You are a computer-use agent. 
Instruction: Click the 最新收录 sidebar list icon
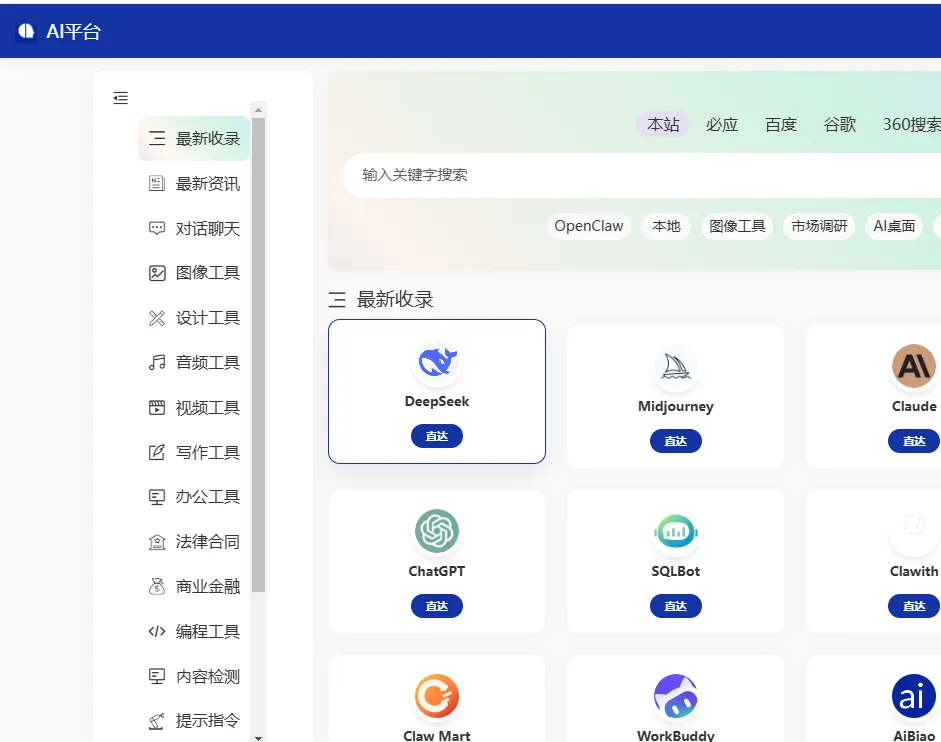point(157,139)
